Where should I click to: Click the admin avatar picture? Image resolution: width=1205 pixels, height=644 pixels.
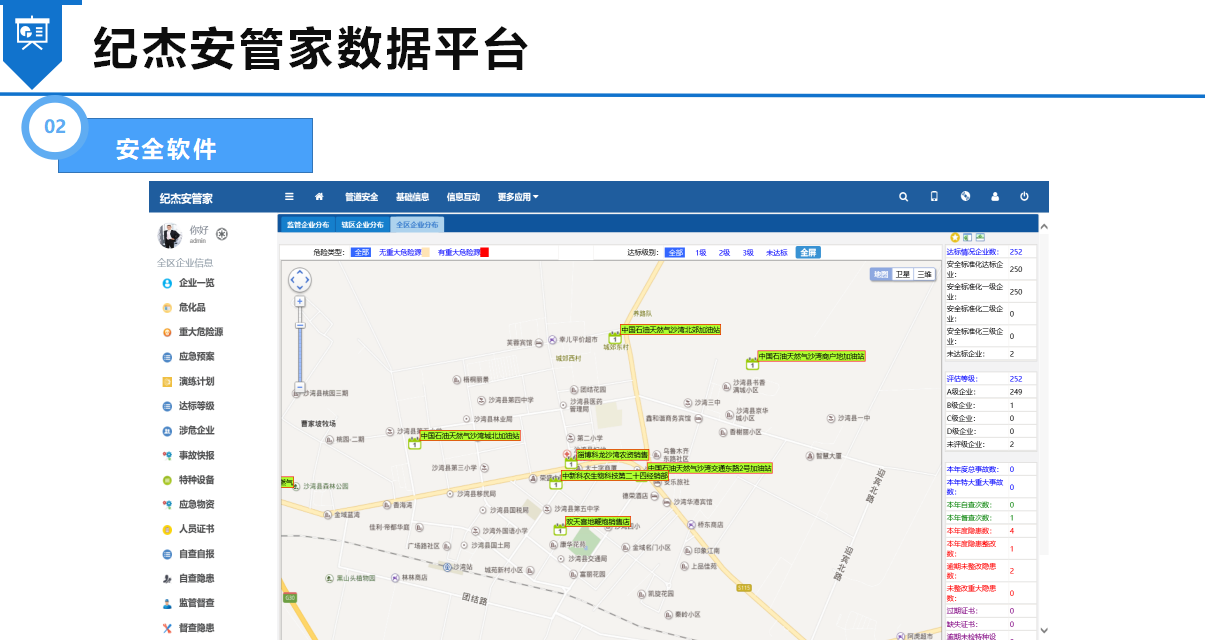(169, 235)
